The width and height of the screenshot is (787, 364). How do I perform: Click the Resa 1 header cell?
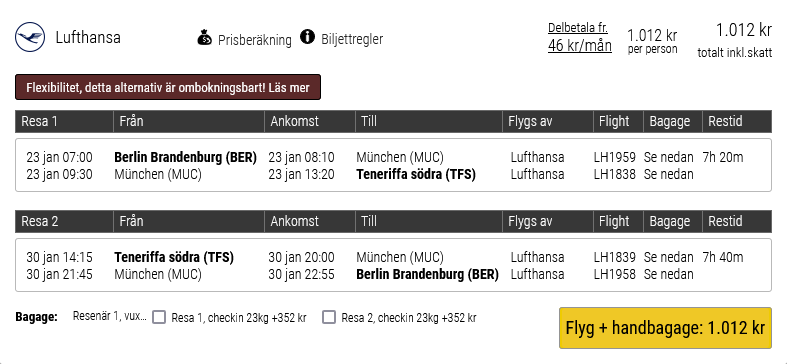(x=64, y=122)
